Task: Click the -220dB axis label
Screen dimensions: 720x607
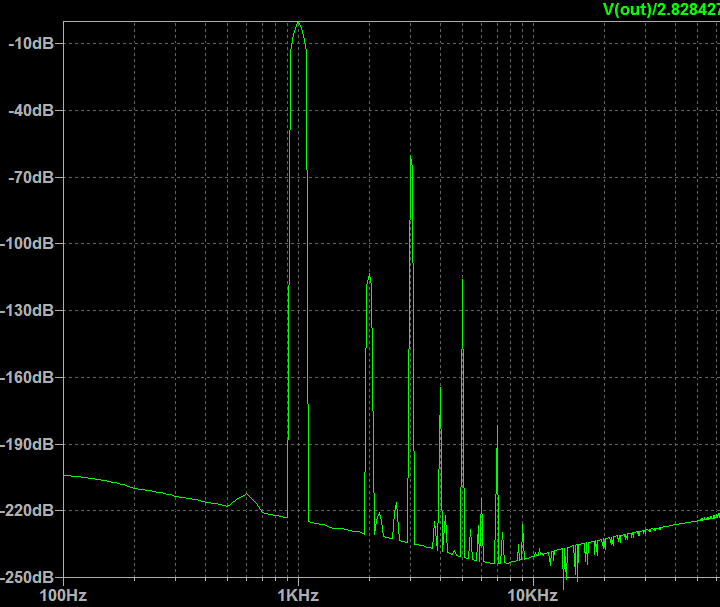Action: pyautogui.click(x=27, y=511)
